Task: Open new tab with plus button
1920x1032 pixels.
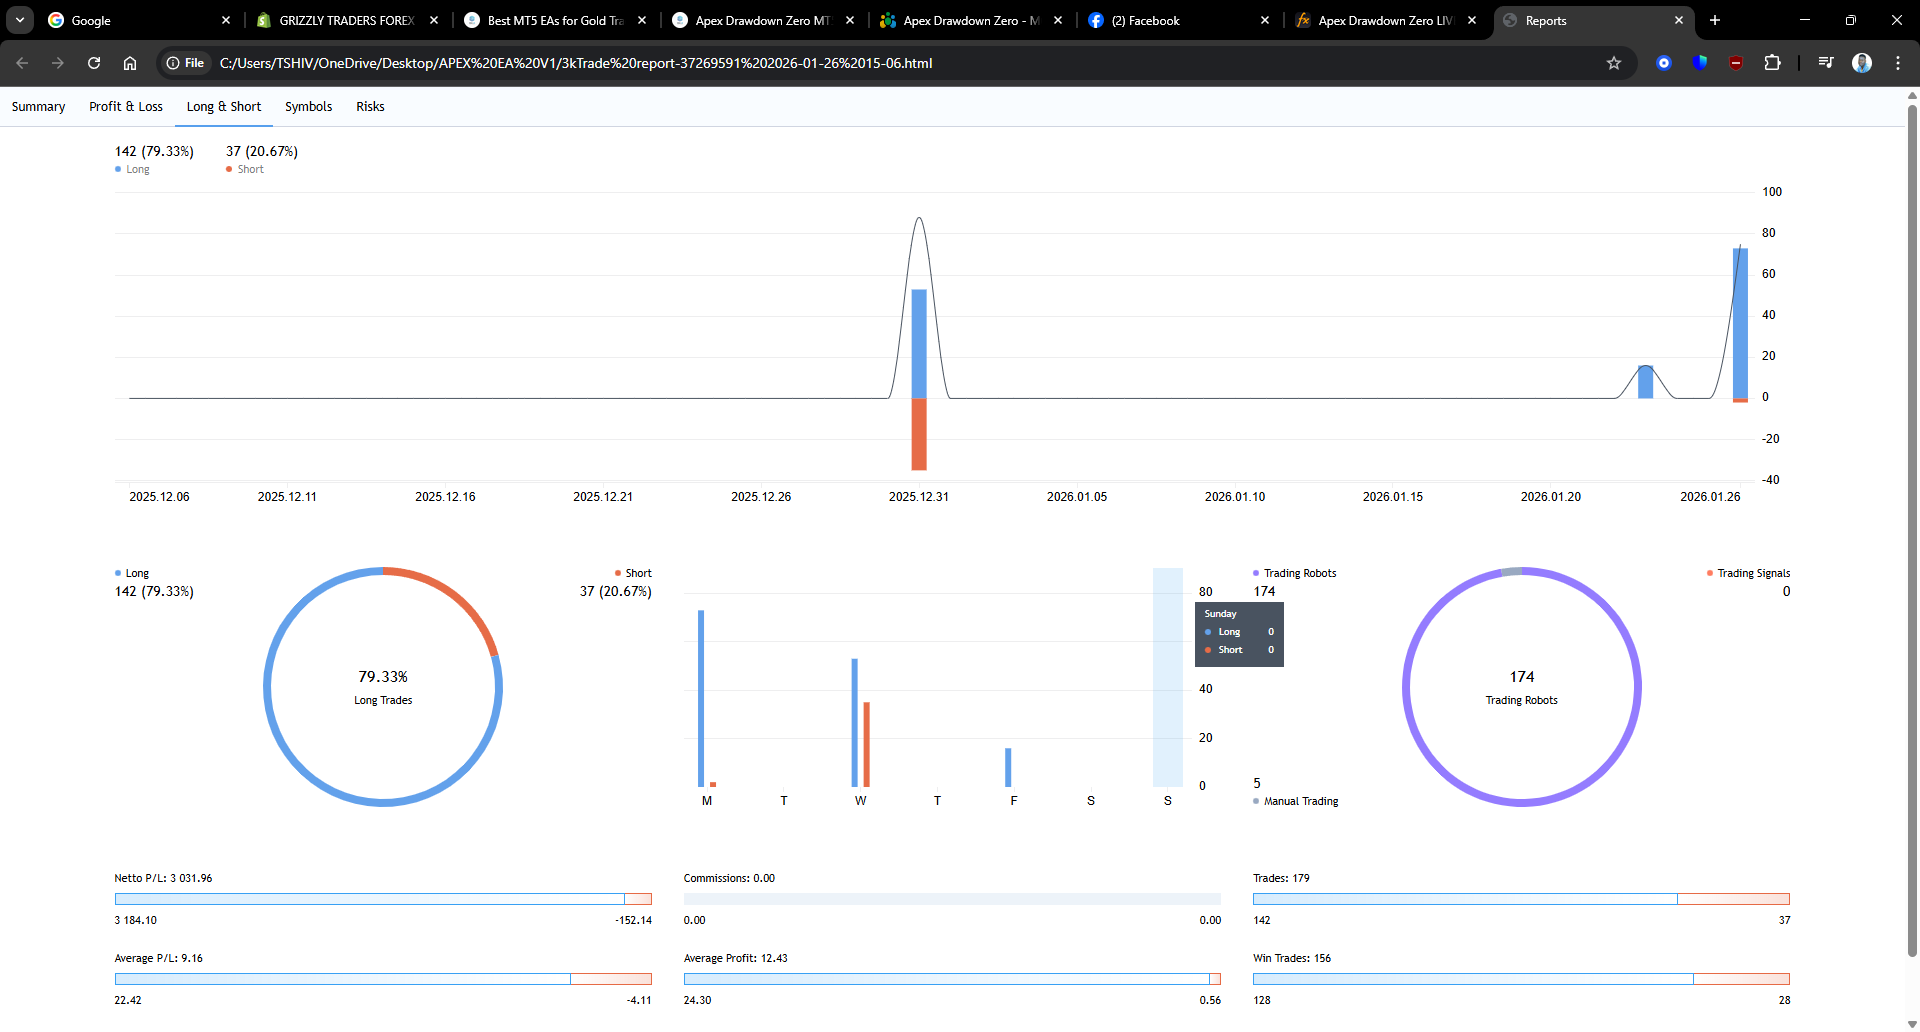Action: click(x=1715, y=20)
